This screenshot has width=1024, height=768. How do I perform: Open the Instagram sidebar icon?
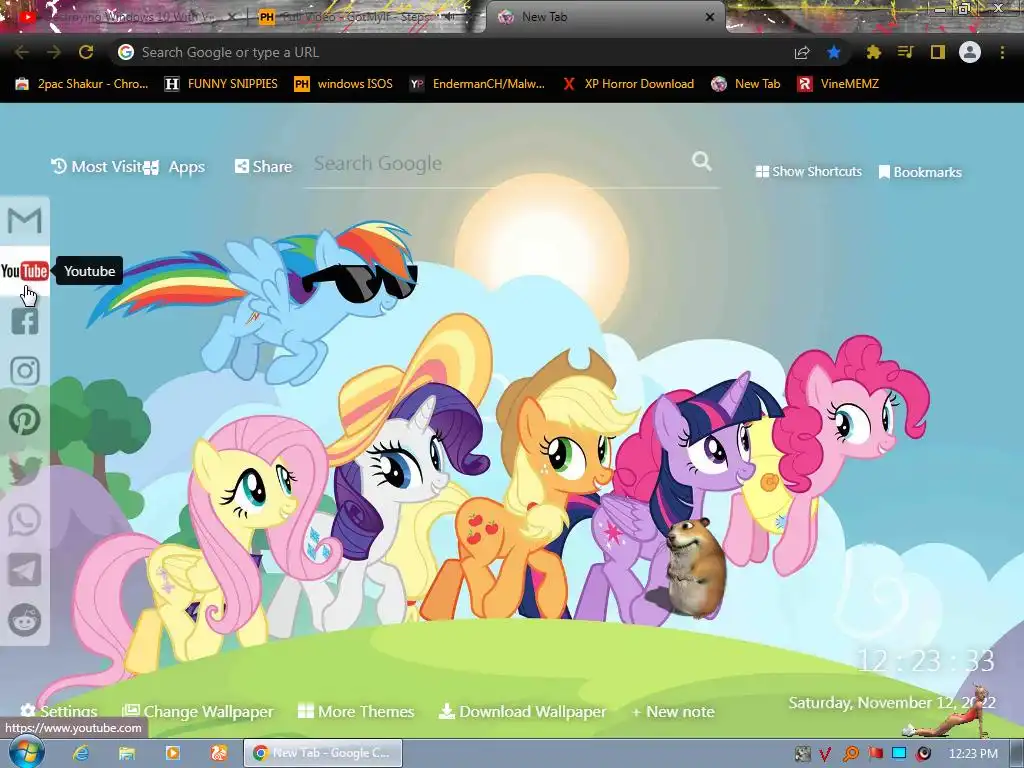tap(25, 370)
